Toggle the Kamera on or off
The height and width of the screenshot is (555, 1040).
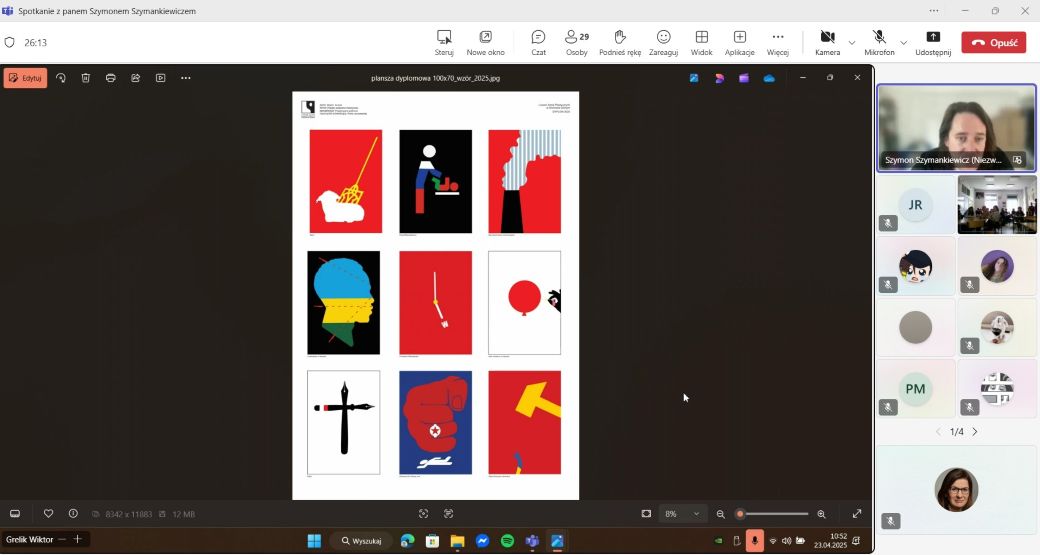827,41
